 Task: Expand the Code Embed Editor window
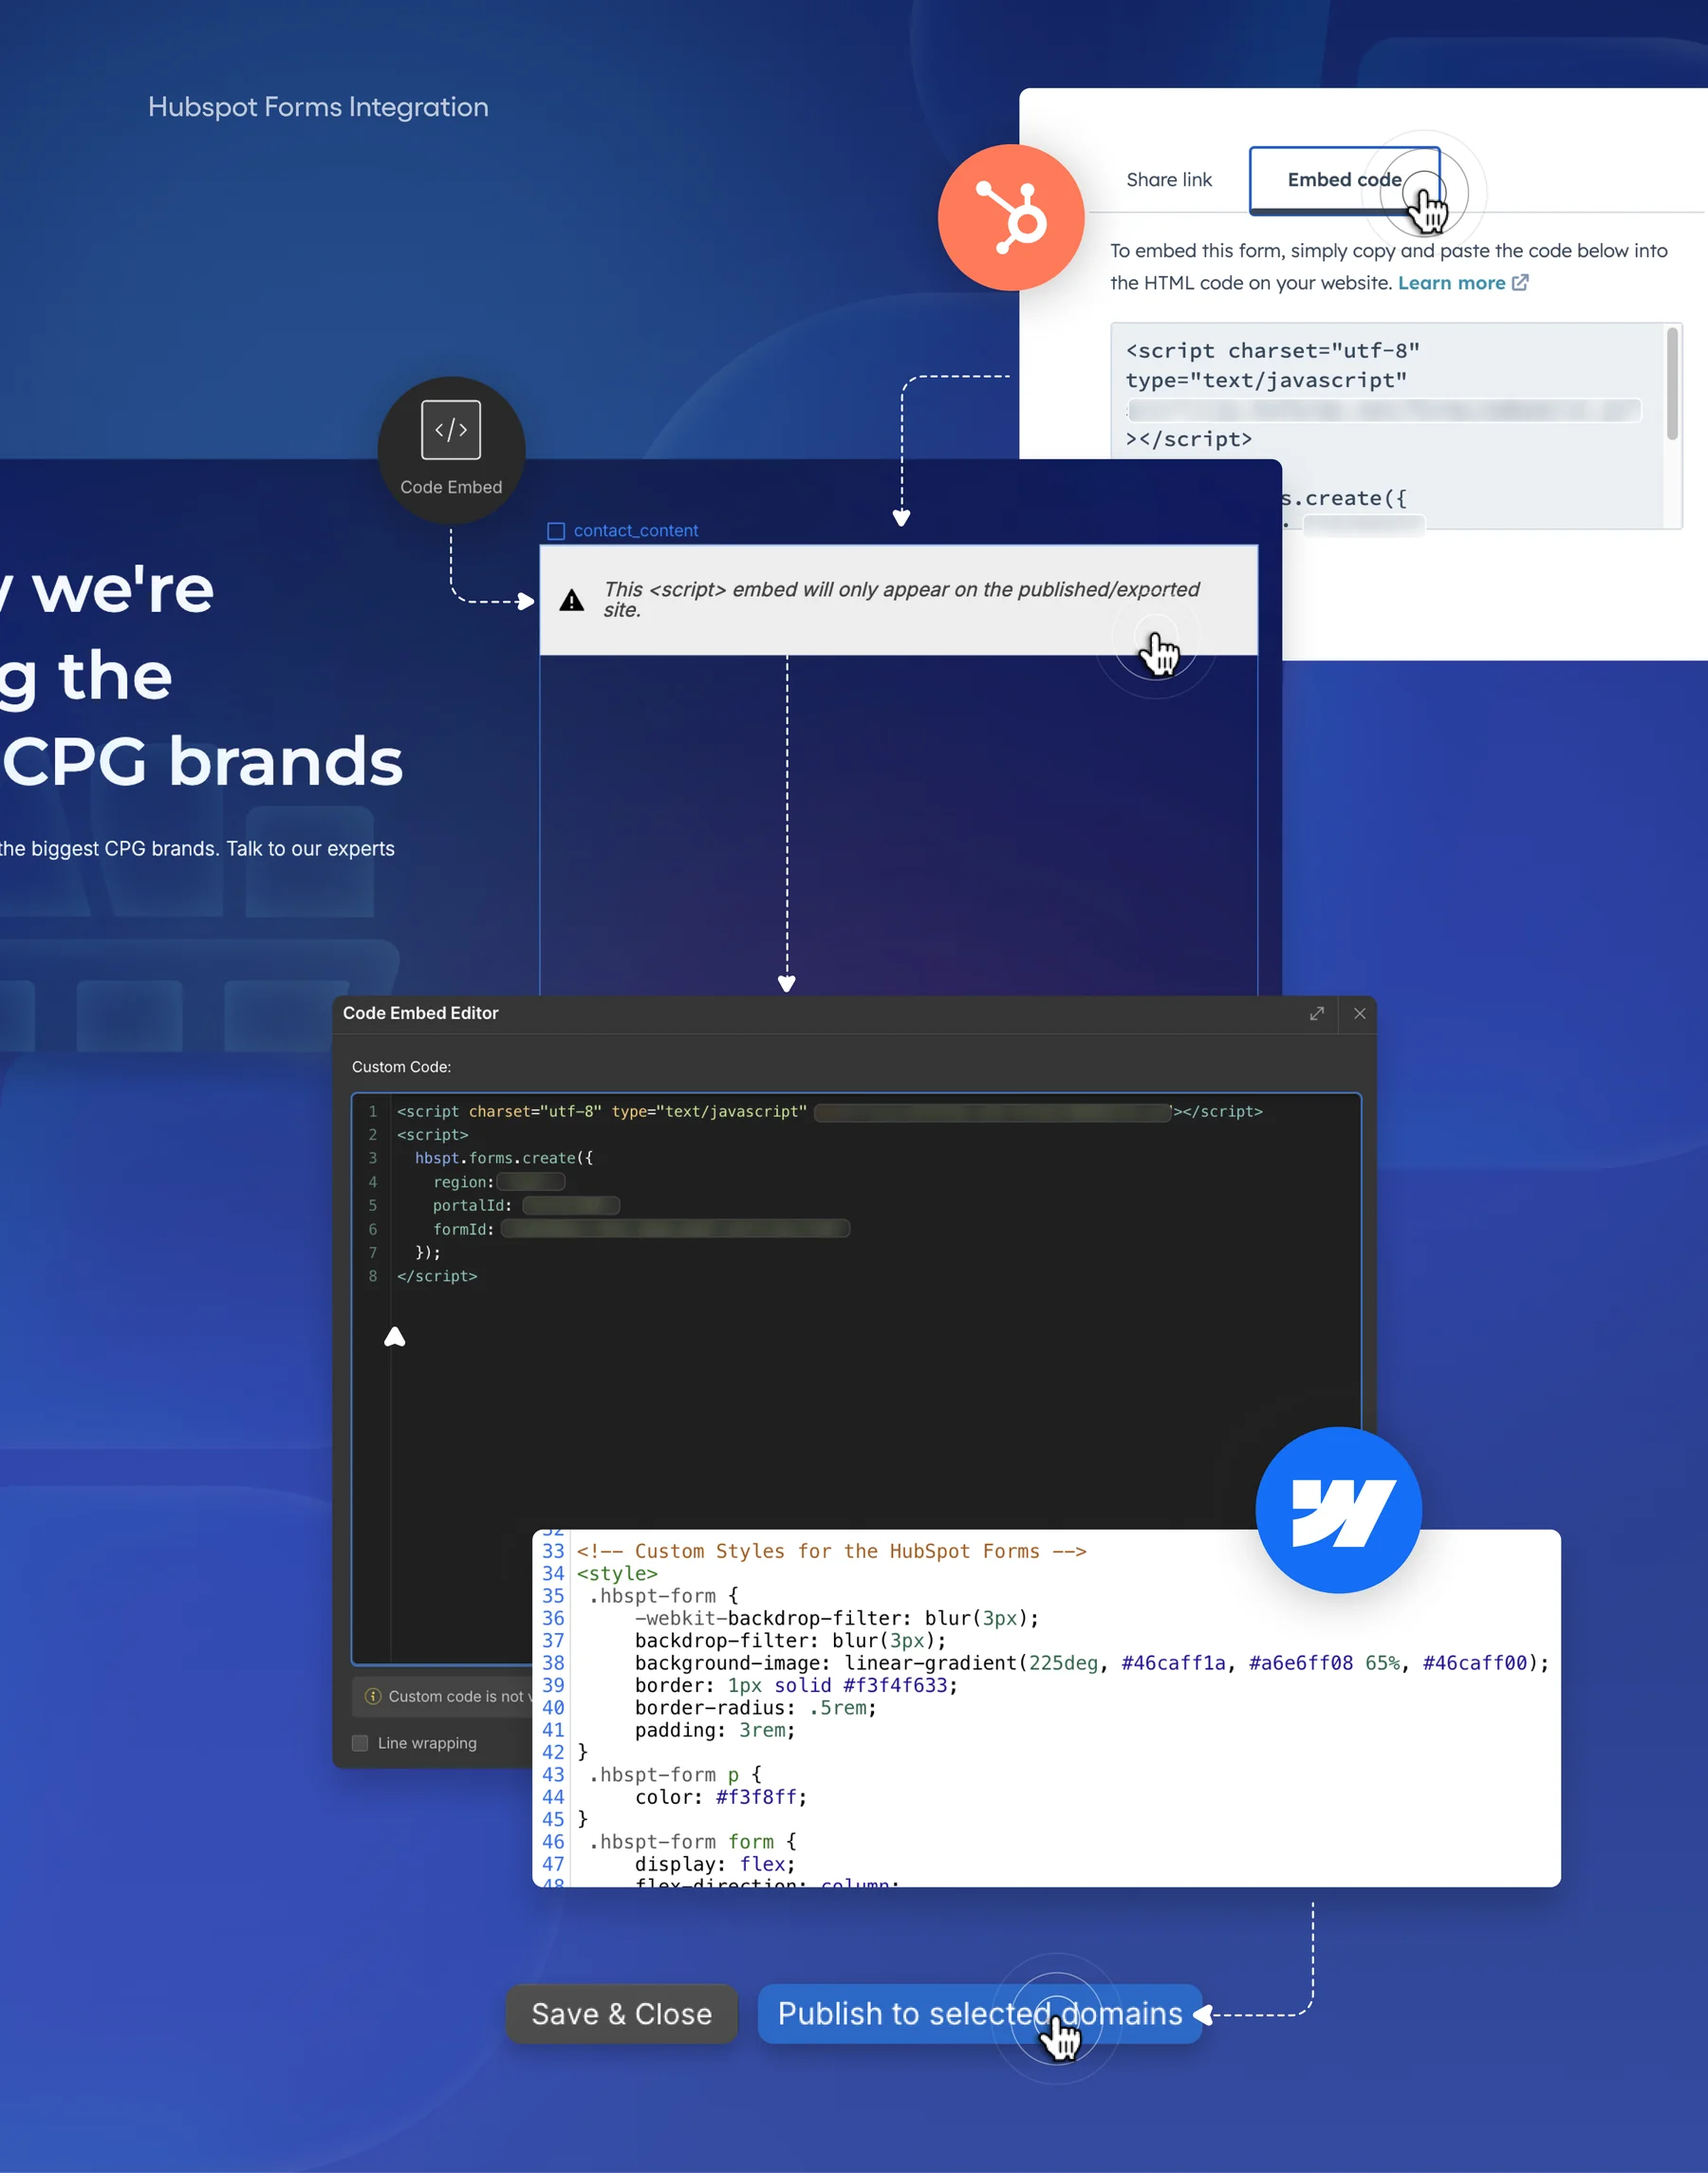(x=1317, y=1013)
